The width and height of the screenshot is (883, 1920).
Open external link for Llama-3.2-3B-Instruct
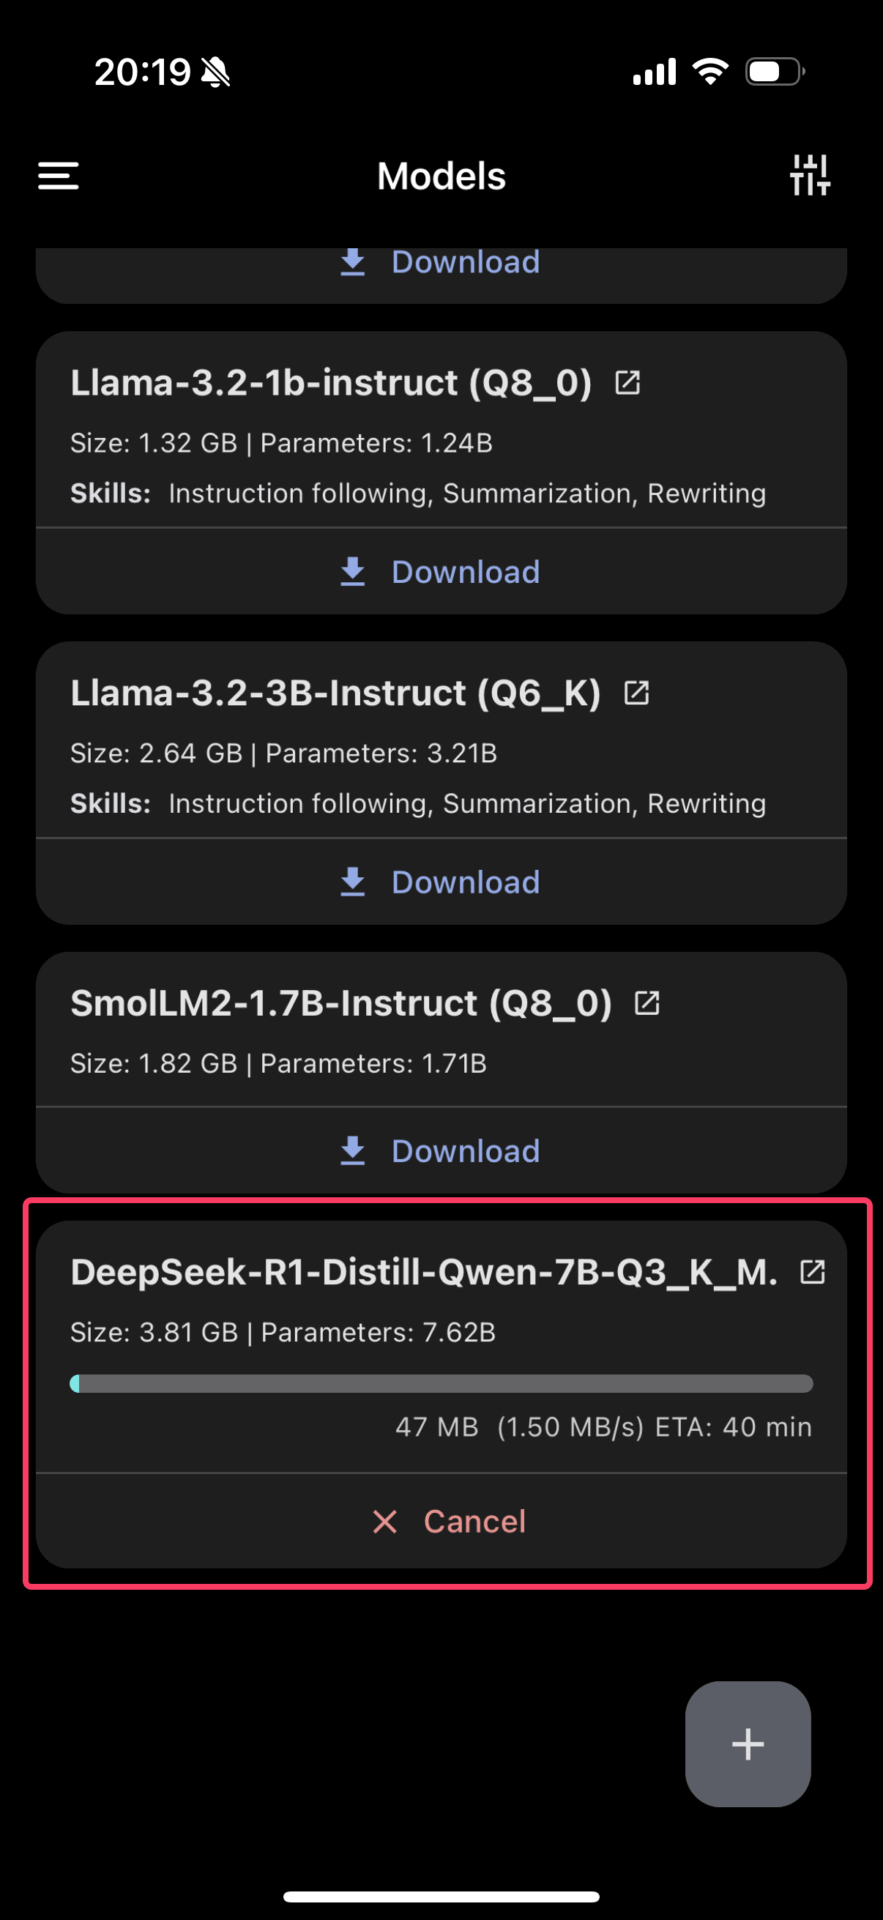click(x=636, y=693)
